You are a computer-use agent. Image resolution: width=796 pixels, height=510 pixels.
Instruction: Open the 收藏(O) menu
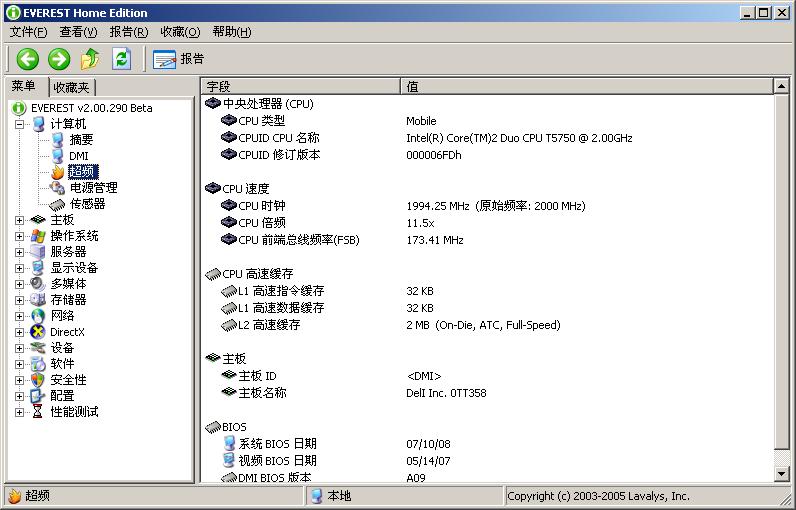click(180, 32)
